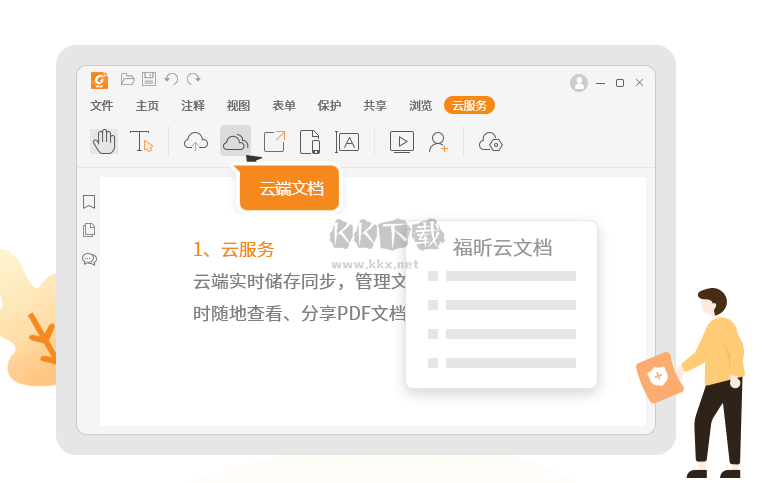Open the bookmarks side panel
Viewport: 771px width, 483px height.
(89, 202)
